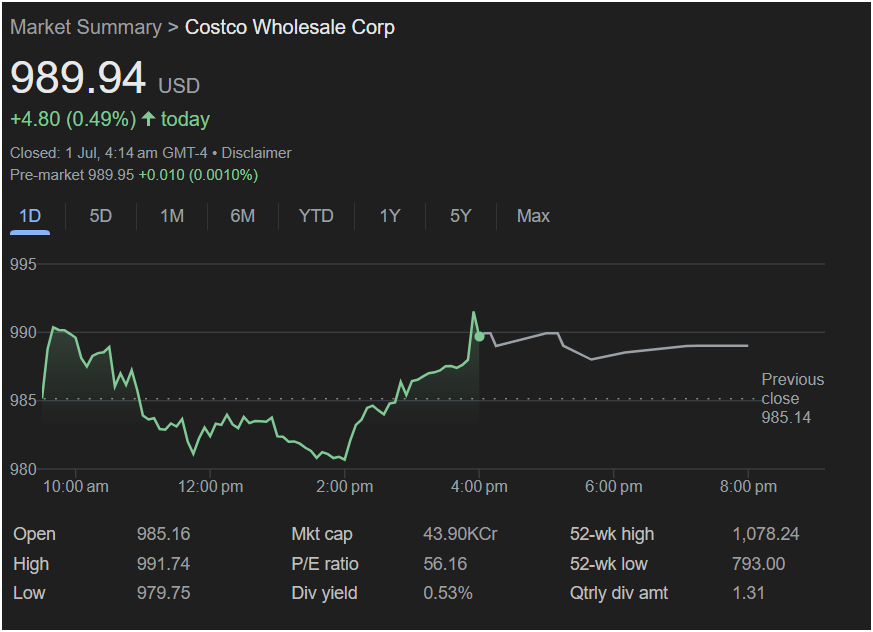873x632 pixels.
Task: Click the Closed: 1 Jul timestamp text
Action: [109, 153]
